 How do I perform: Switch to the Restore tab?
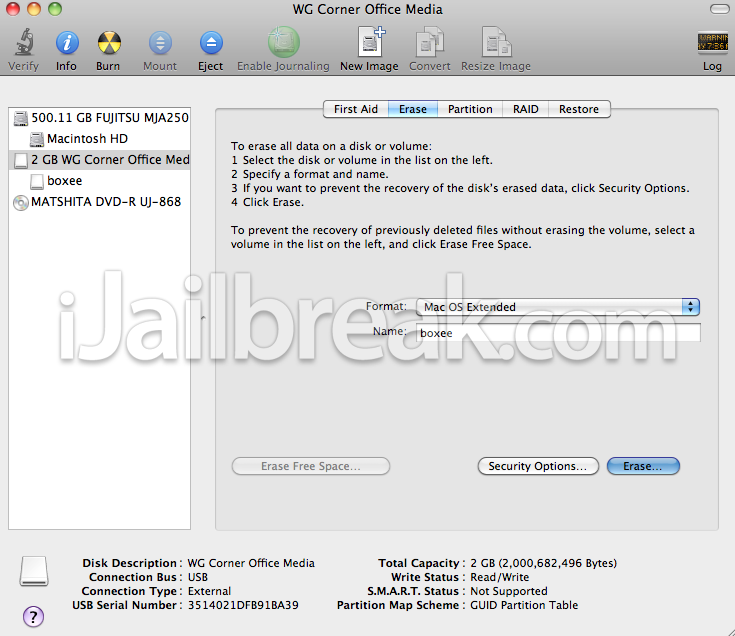pos(579,109)
